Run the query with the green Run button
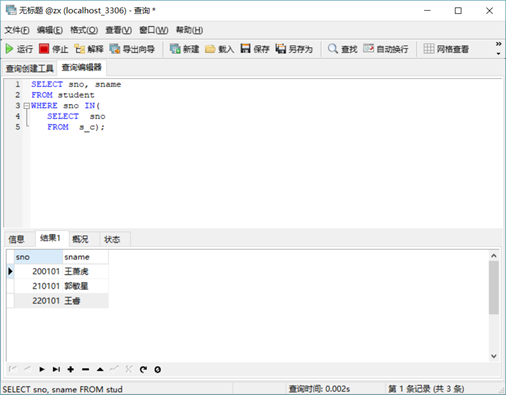Image resolution: width=506 pixels, height=395 pixels. click(19, 49)
